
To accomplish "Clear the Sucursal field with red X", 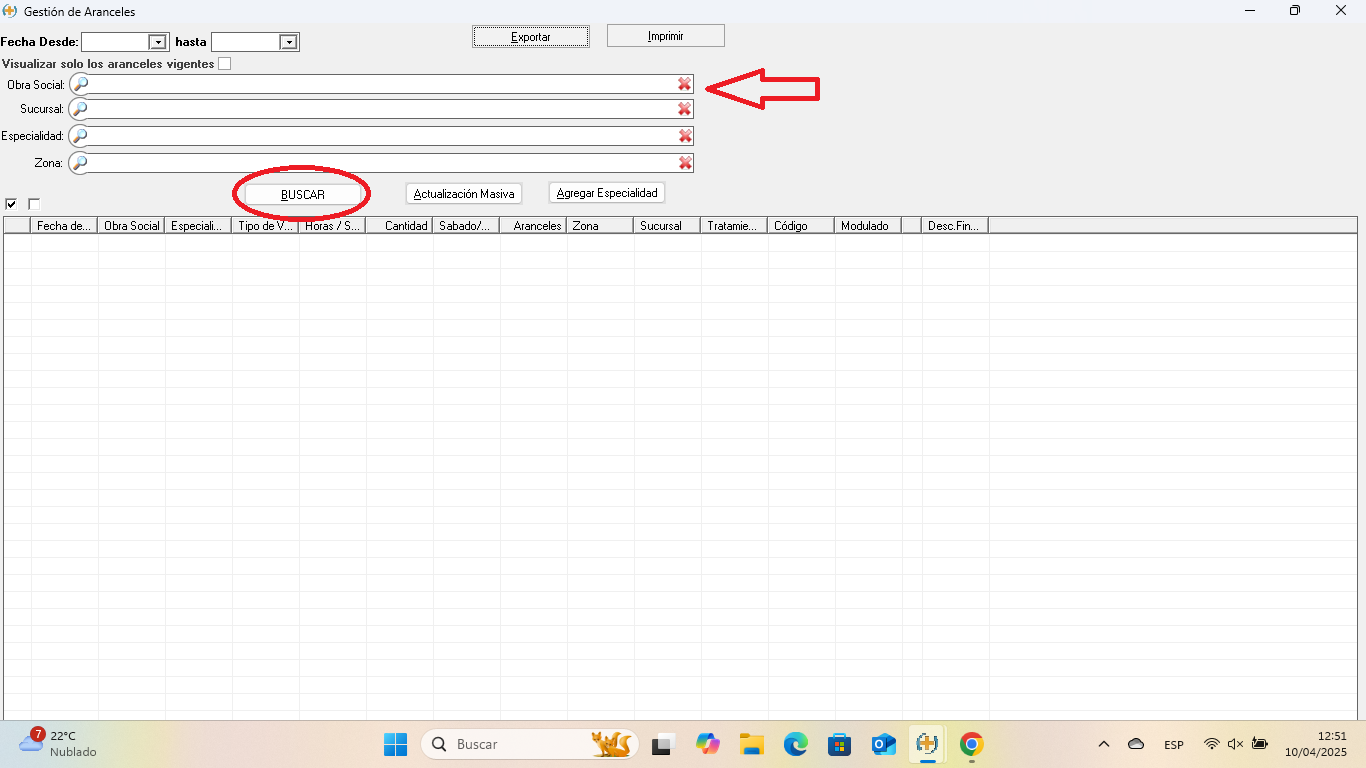I will pyautogui.click(x=684, y=109).
